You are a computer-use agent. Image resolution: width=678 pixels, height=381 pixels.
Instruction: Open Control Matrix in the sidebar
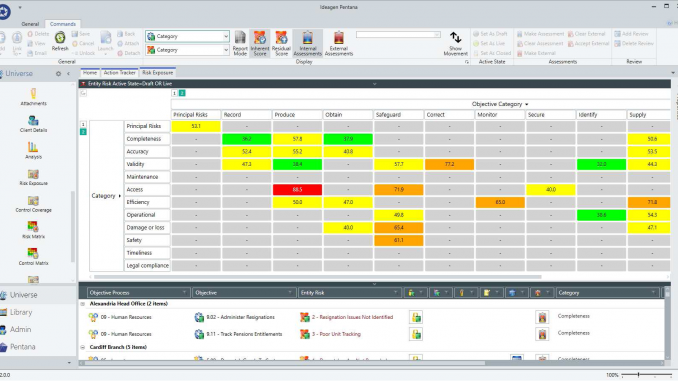pyautogui.click(x=33, y=257)
